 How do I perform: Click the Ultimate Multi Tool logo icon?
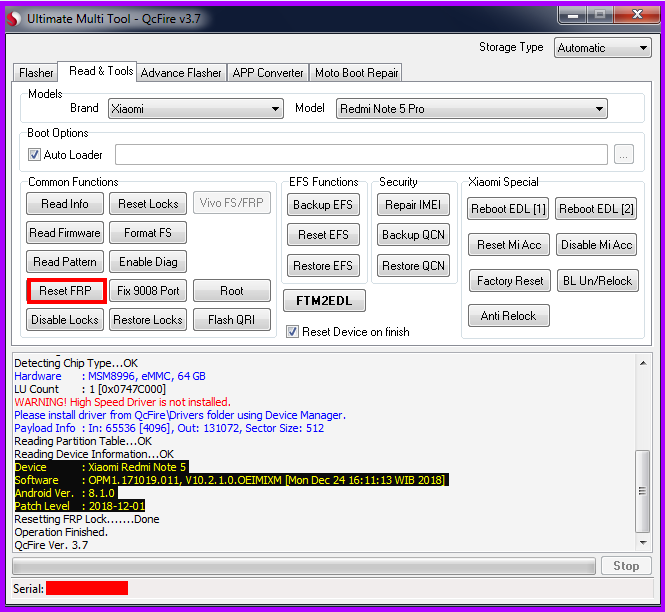pyautogui.click(x=13, y=19)
